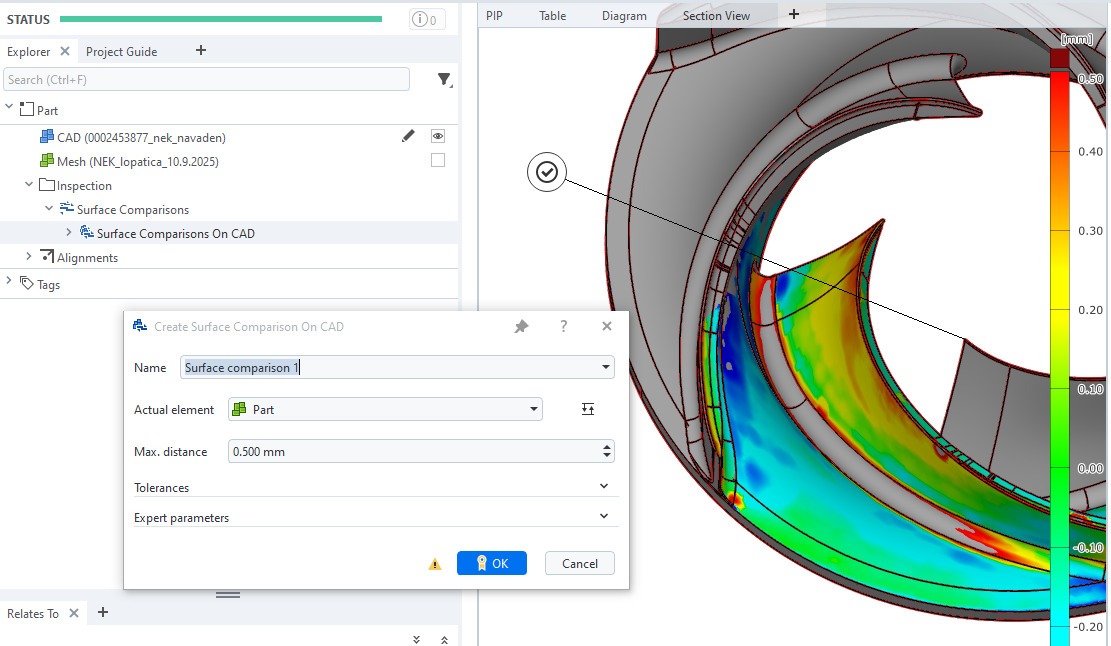
Task: Open help with the question mark icon
Action: pyautogui.click(x=564, y=327)
